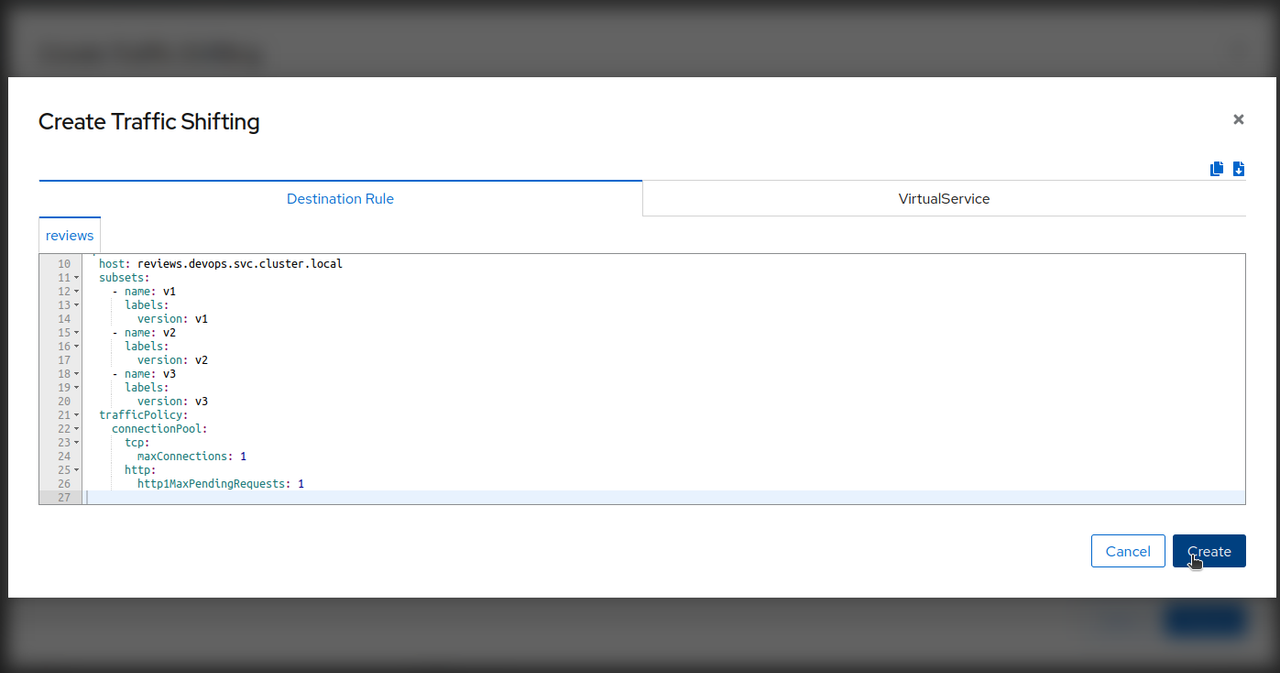1280x673 pixels.
Task: Click line number 24 in the gutter
Action: coord(64,456)
